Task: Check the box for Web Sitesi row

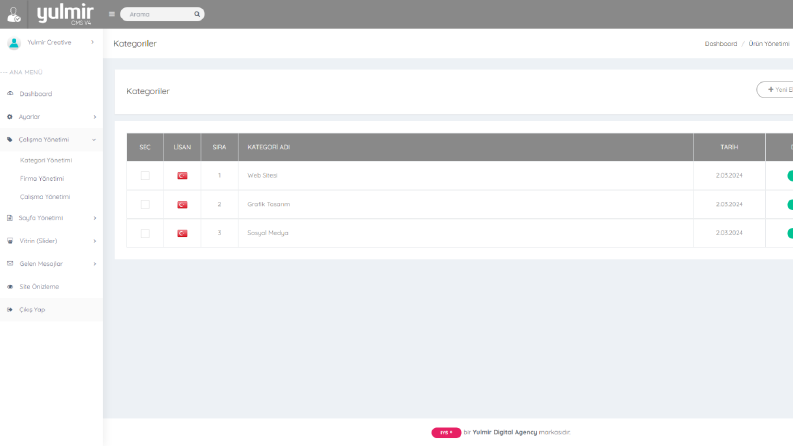Action: click(x=145, y=175)
